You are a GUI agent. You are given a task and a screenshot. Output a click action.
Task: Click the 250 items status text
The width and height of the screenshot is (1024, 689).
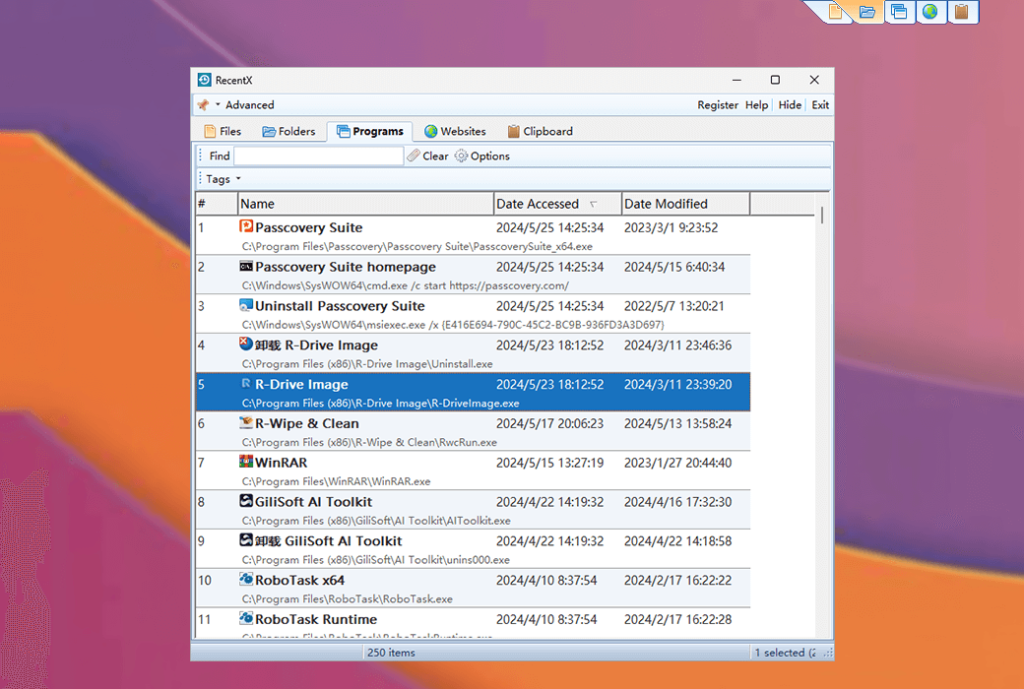tap(391, 652)
